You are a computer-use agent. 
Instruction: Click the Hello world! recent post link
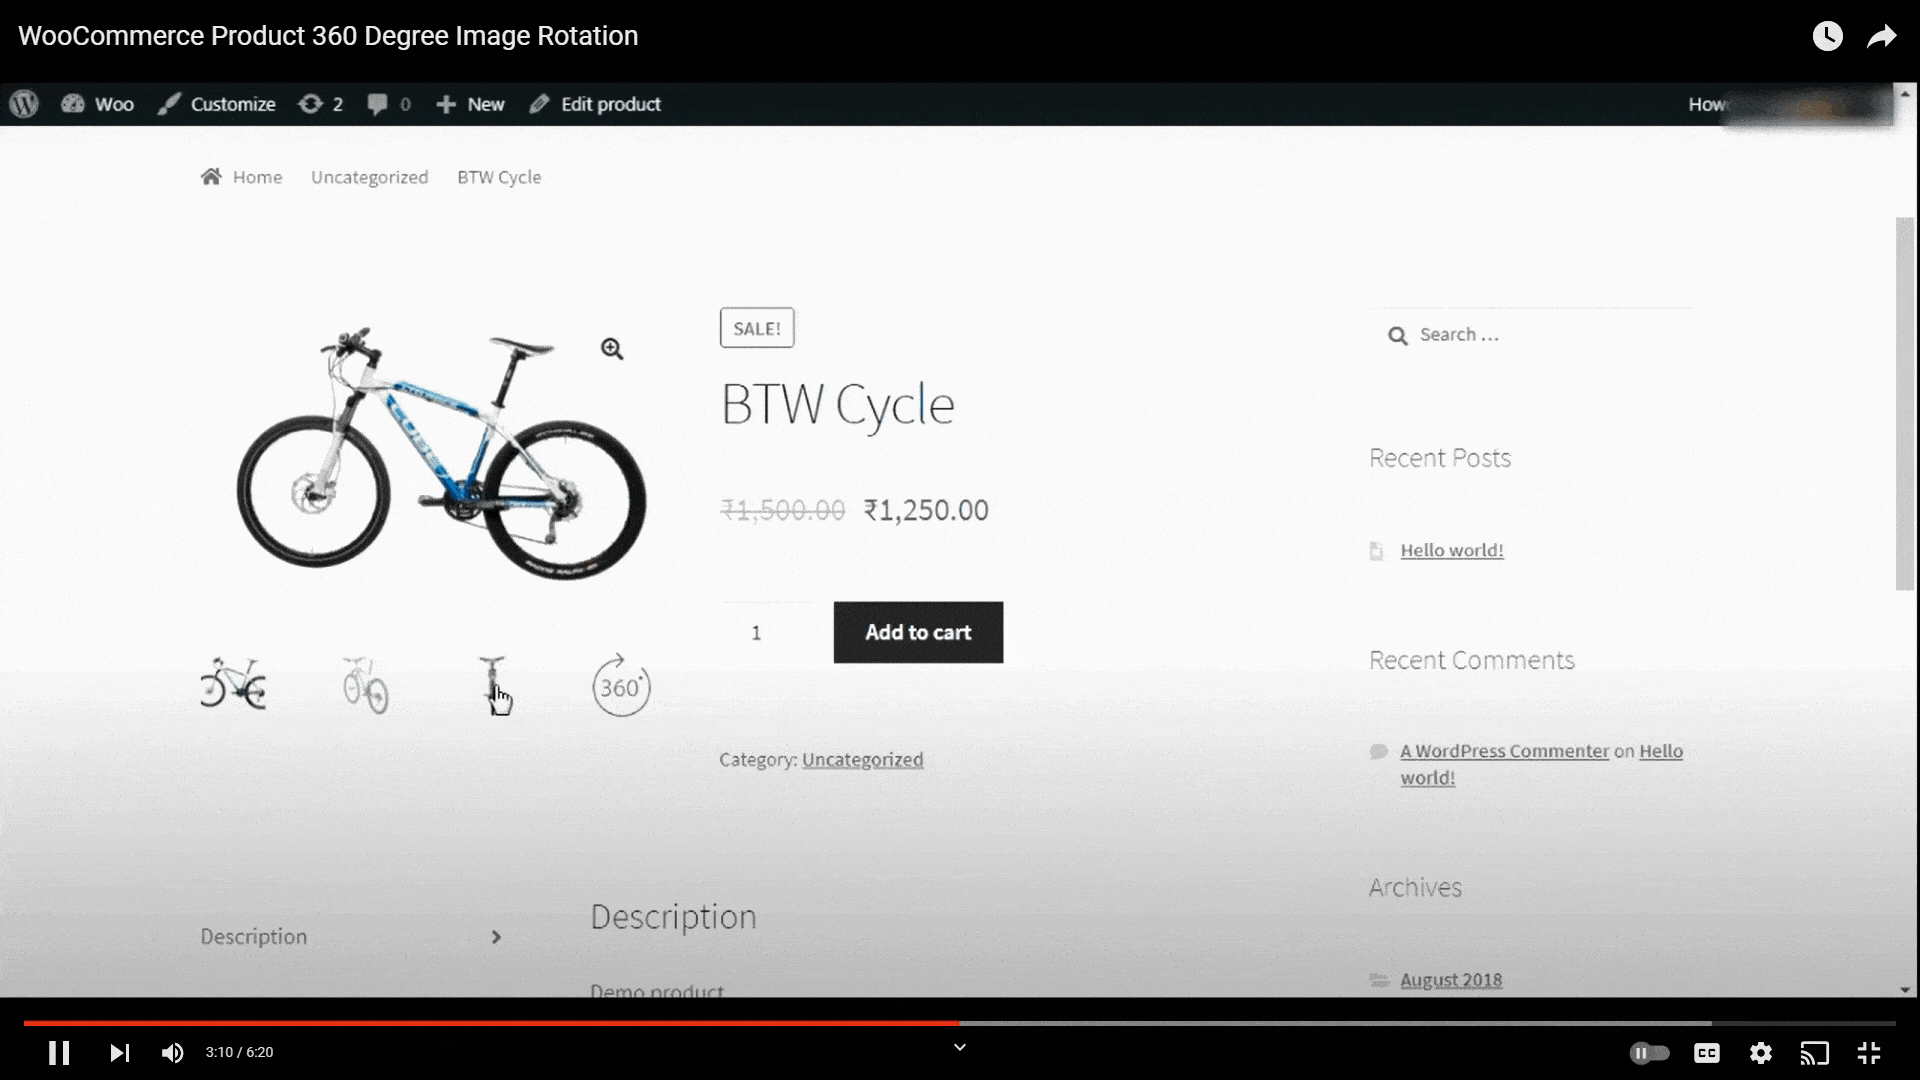click(x=1452, y=549)
